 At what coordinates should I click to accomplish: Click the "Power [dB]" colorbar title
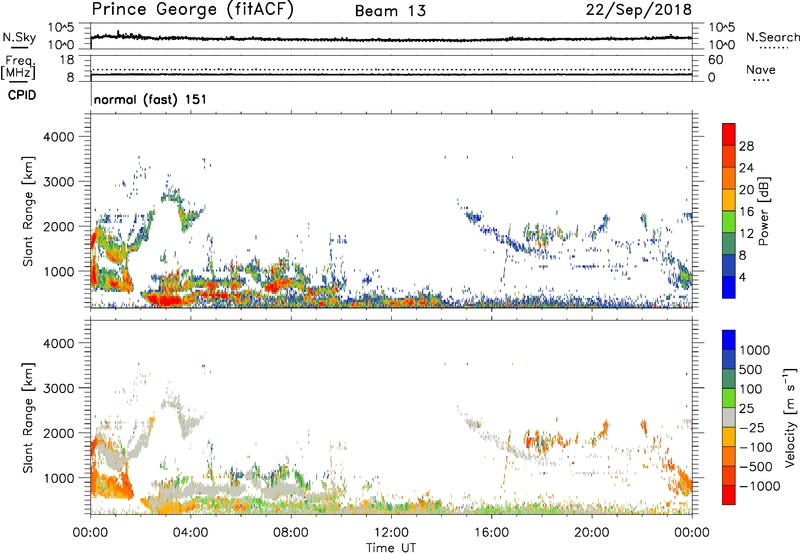point(763,211)
